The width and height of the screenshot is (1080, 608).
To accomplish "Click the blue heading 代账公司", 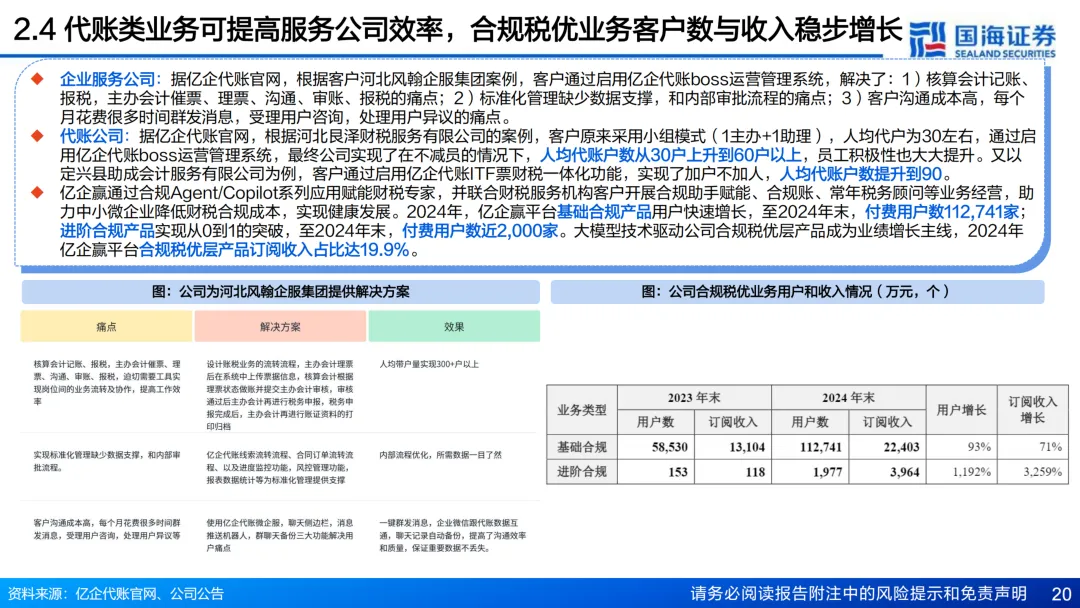I will 92,136.
